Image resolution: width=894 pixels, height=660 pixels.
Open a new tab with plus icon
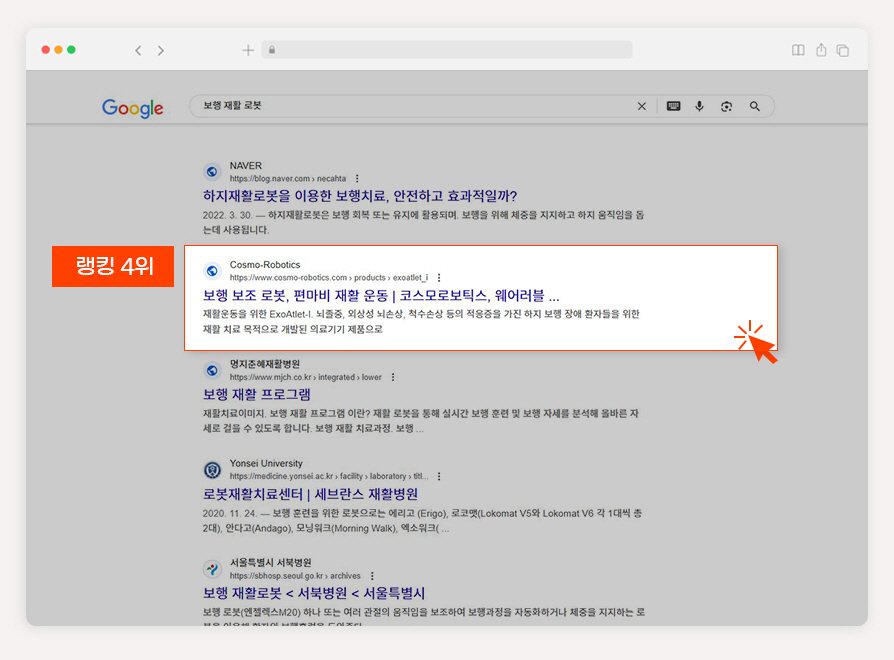[248, 50]
